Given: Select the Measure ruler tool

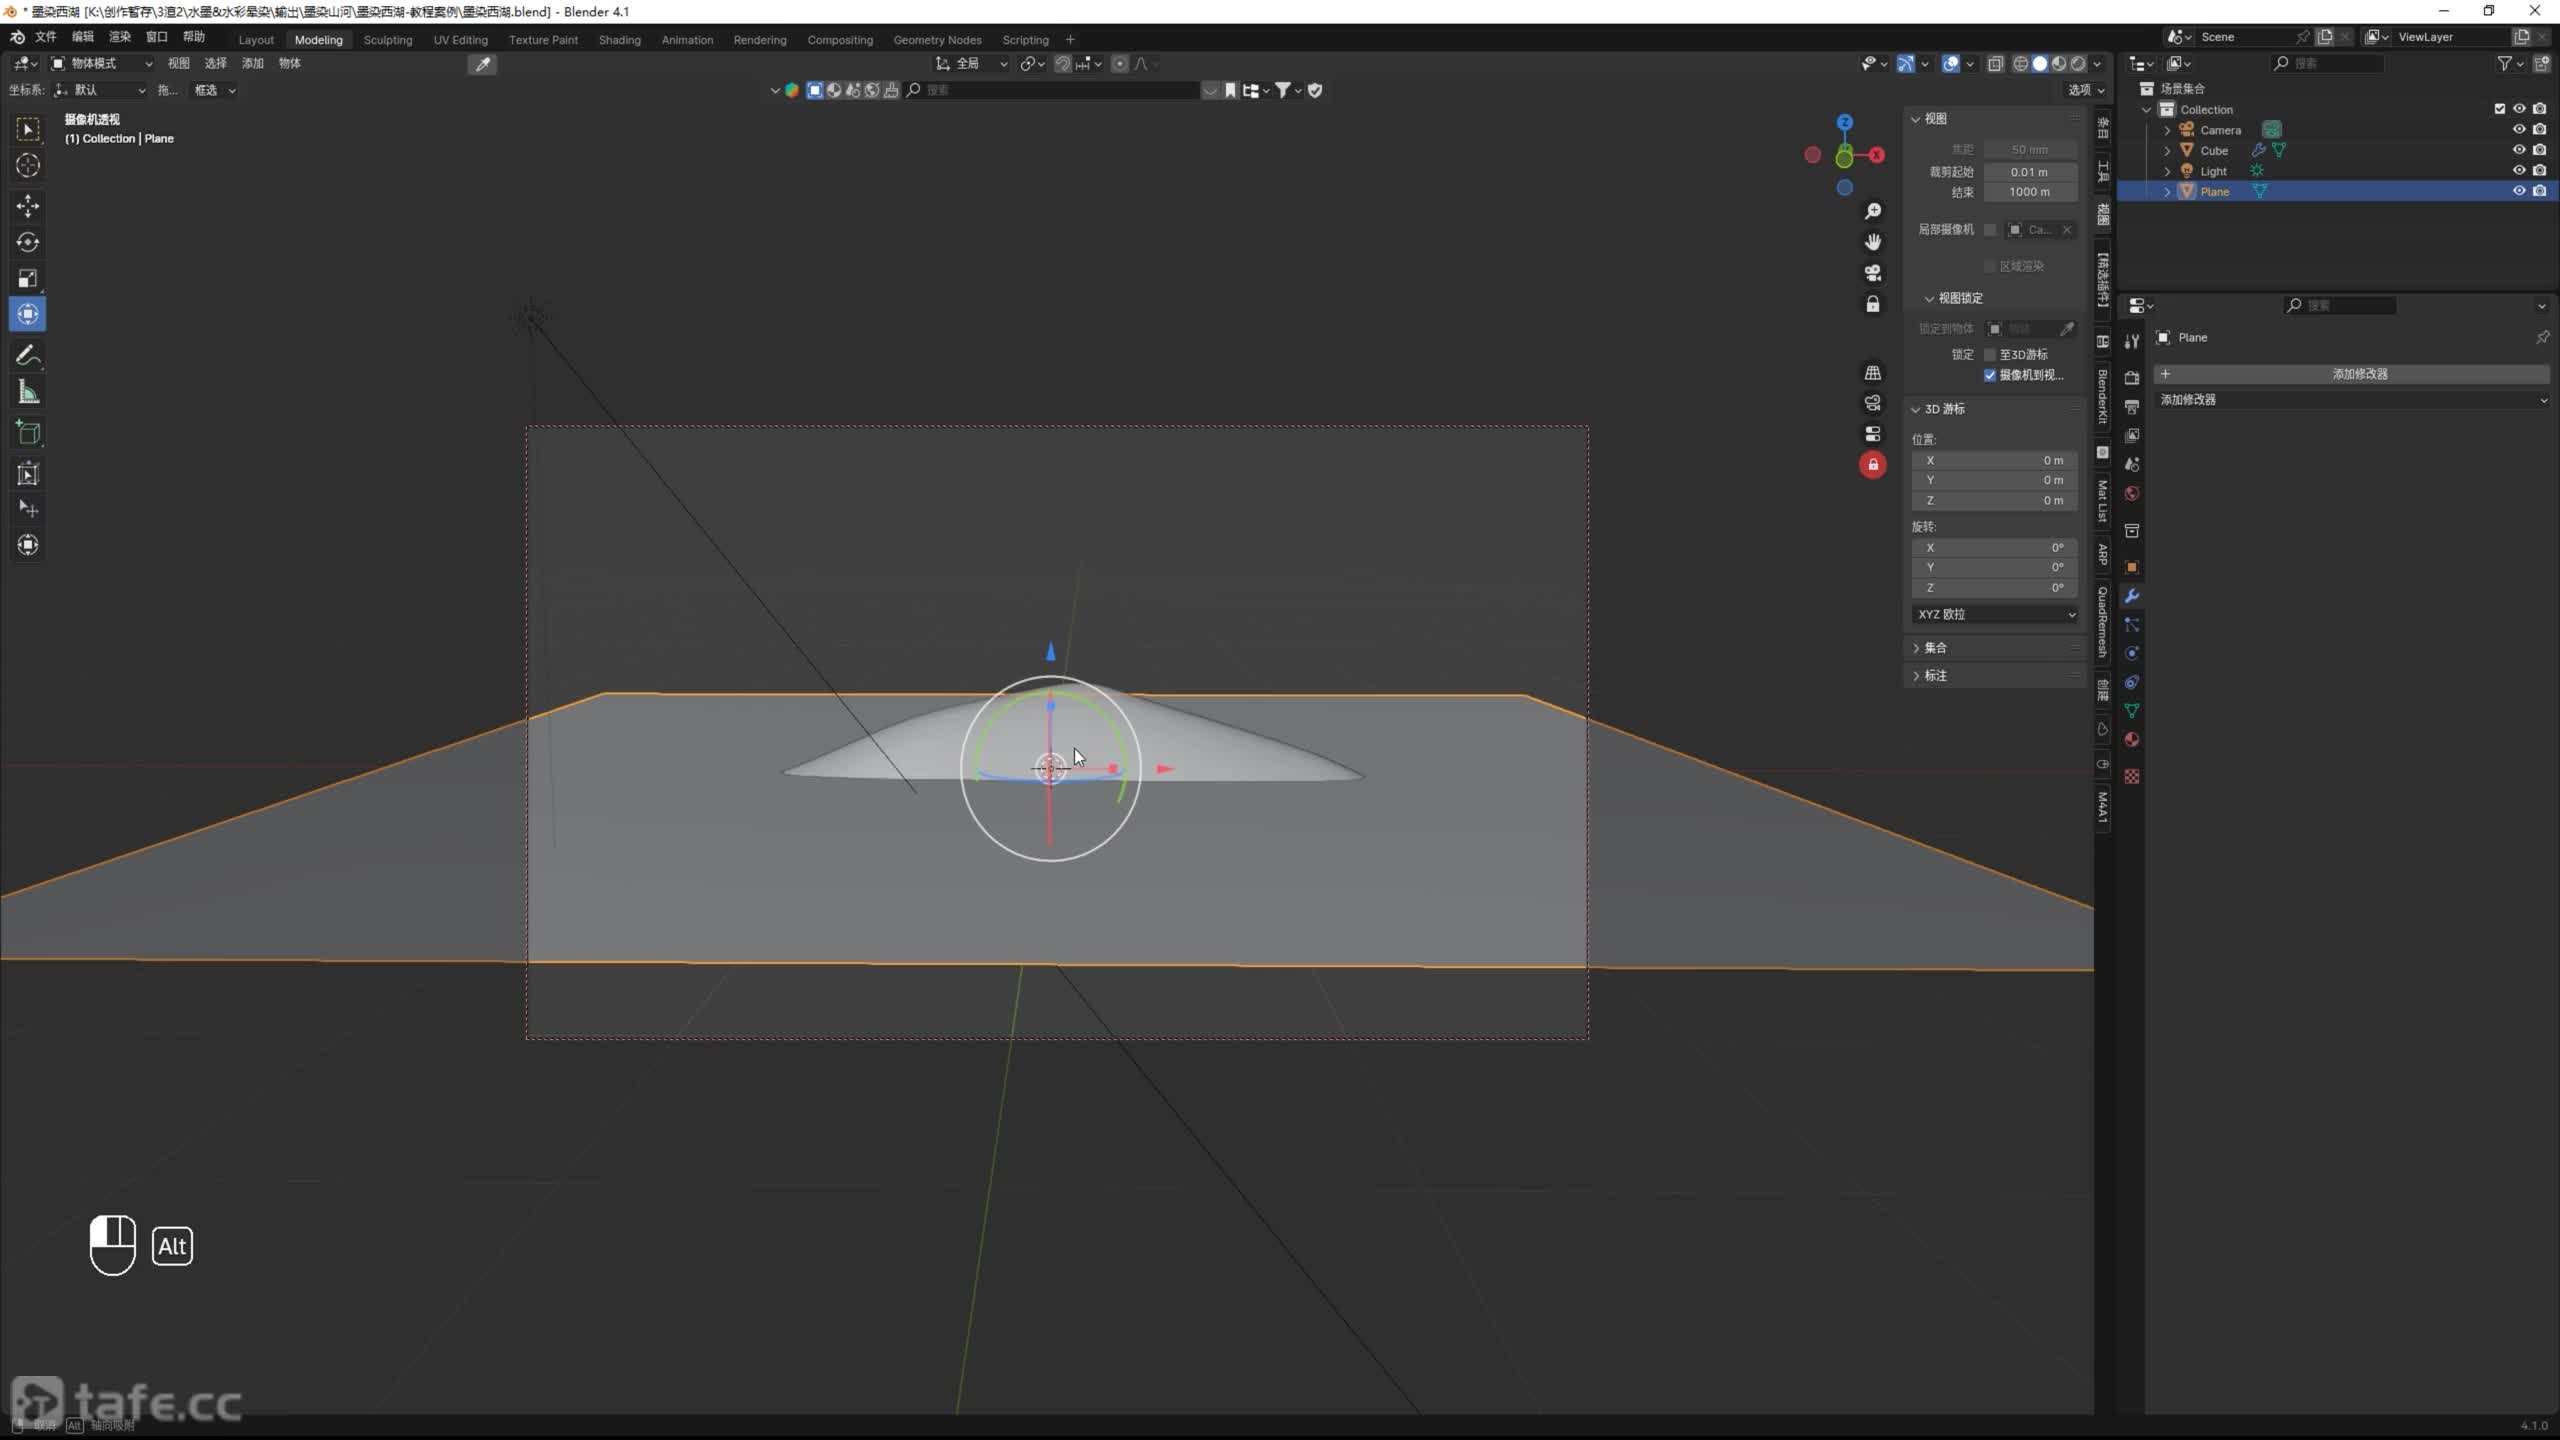Looking at the screenshot, I should 28,393.
